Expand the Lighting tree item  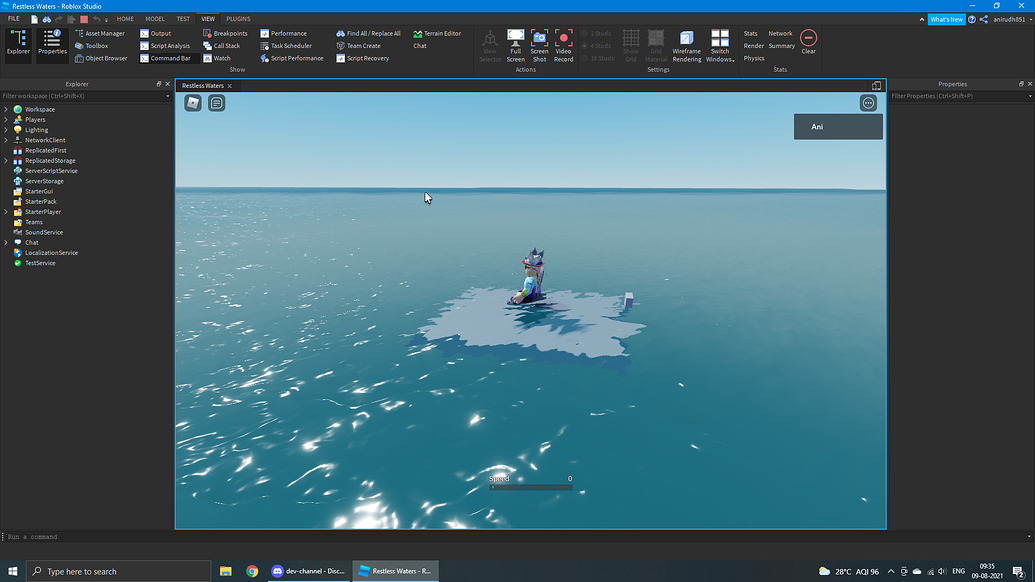(5, 129)
